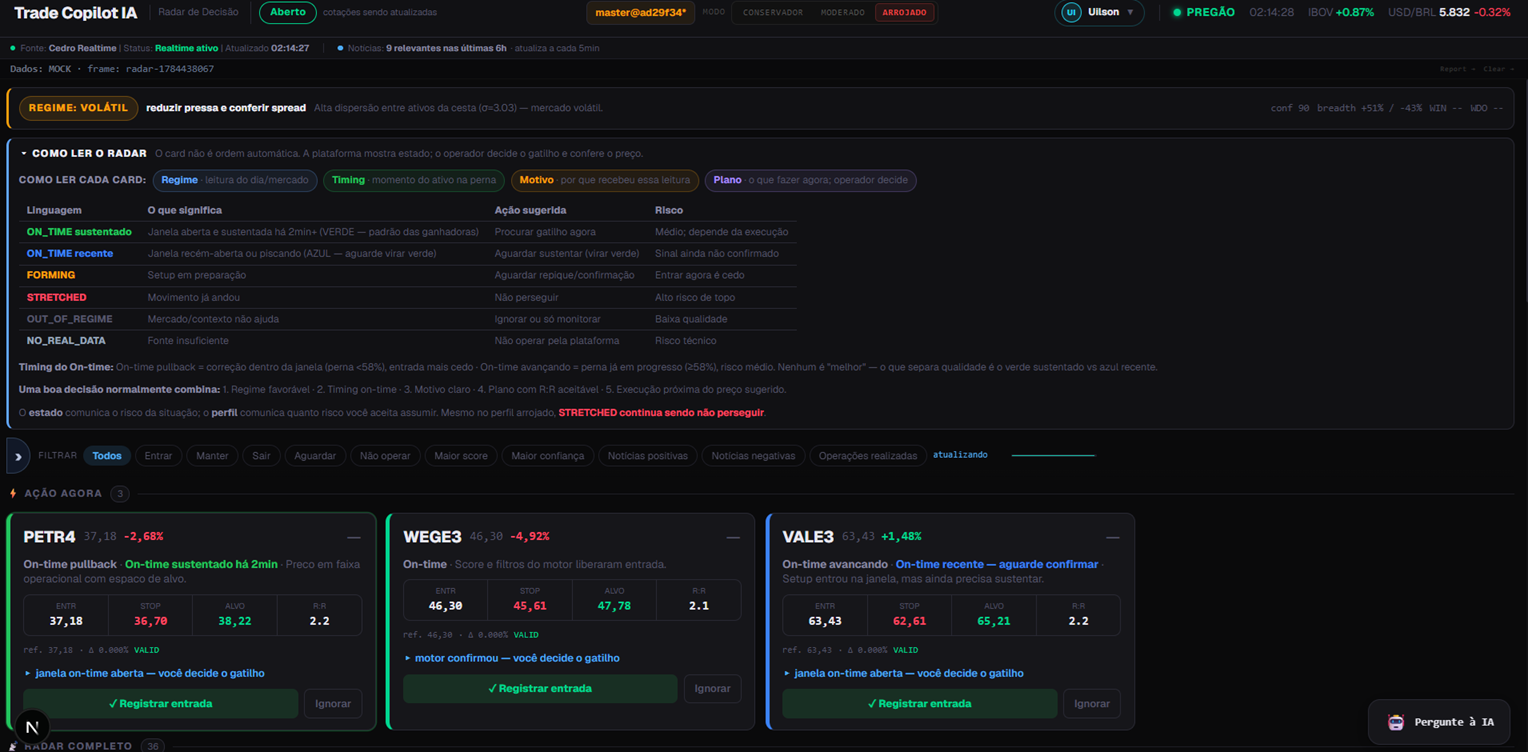Select the Arrojado risk mode
The image size is (1528, 752).
click(x=904, y=13)
